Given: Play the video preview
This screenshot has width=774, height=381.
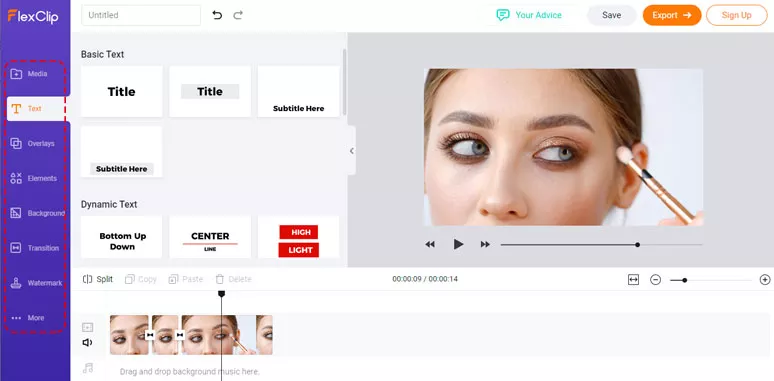Looking at the screenshot, I should [458, 244].
